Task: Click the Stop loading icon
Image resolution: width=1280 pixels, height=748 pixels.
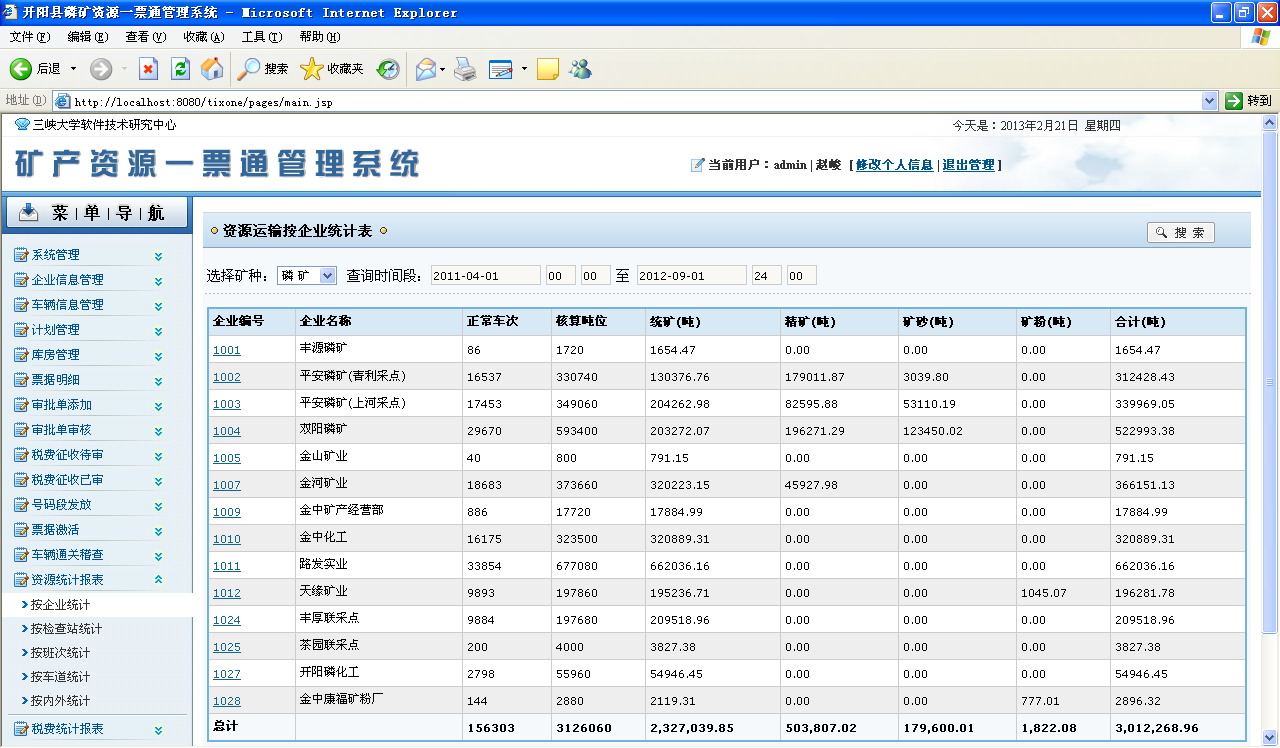Action: 148,69
